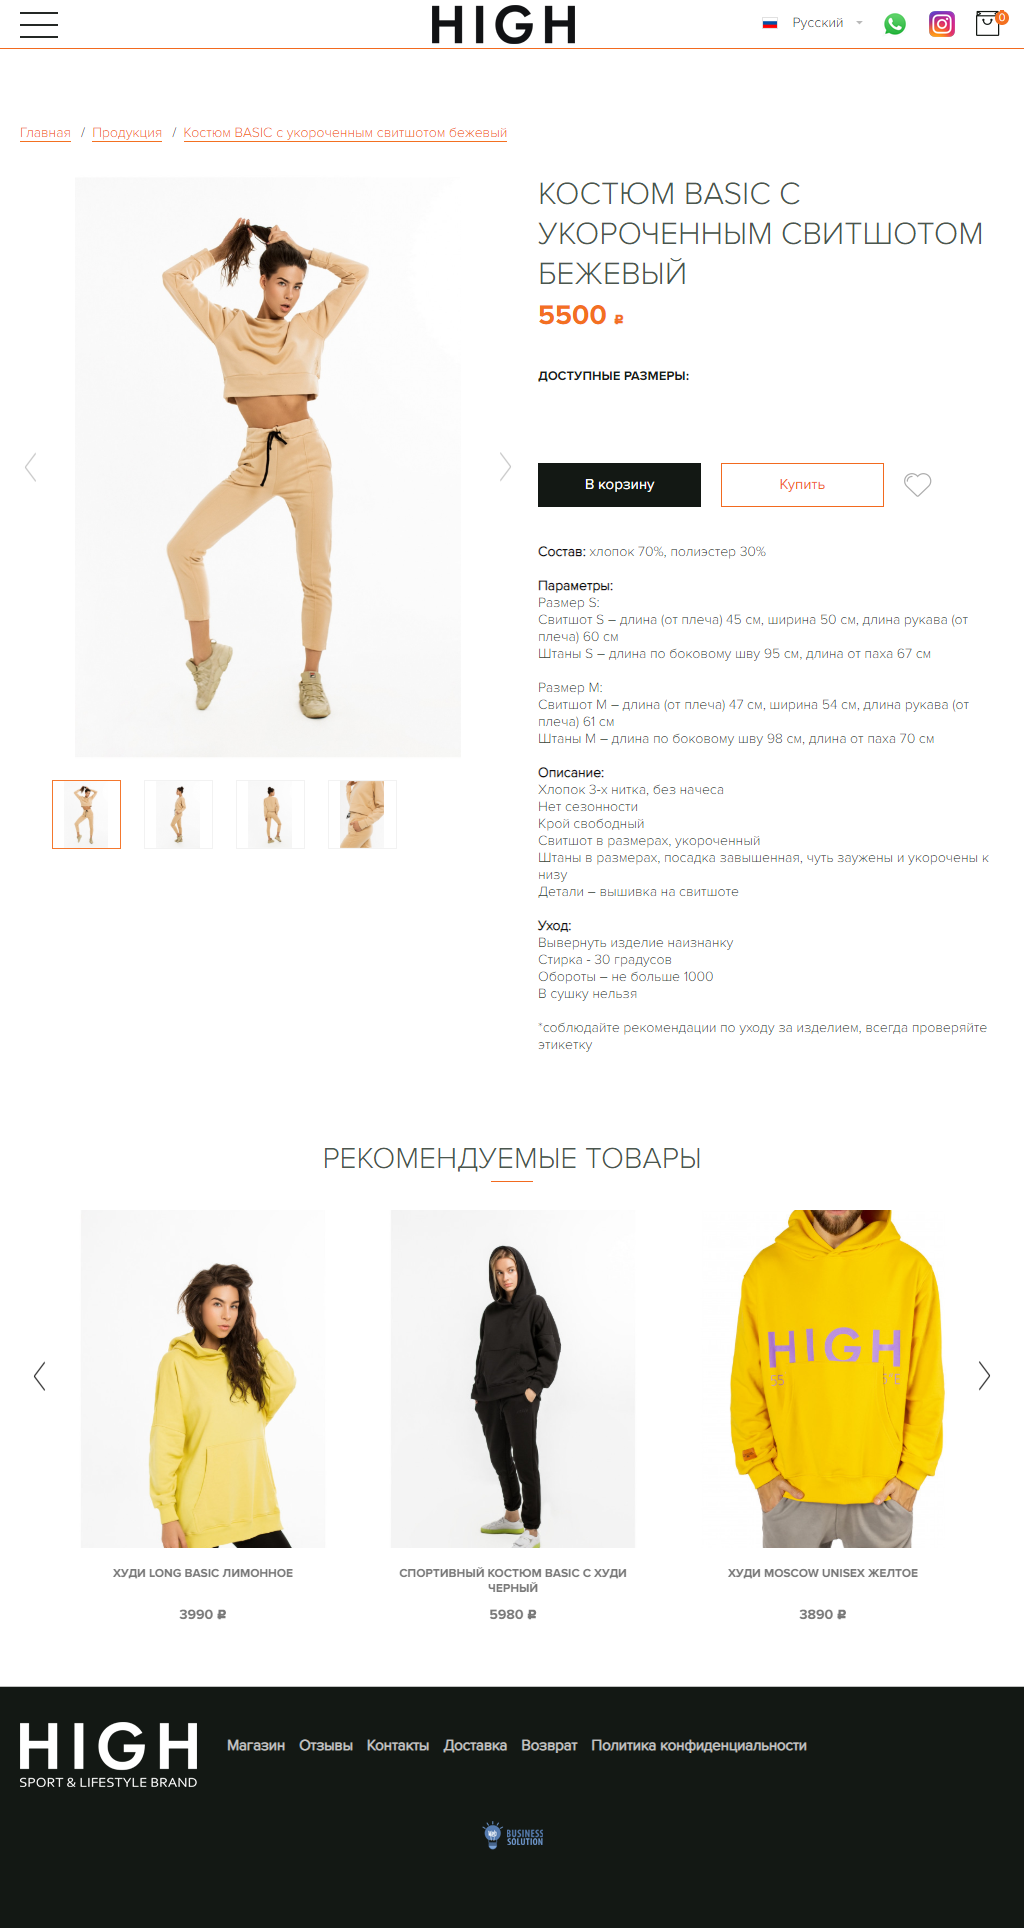Open the hamburger menu
This screenshot has width=1024, height=1928.
(39, 25)
